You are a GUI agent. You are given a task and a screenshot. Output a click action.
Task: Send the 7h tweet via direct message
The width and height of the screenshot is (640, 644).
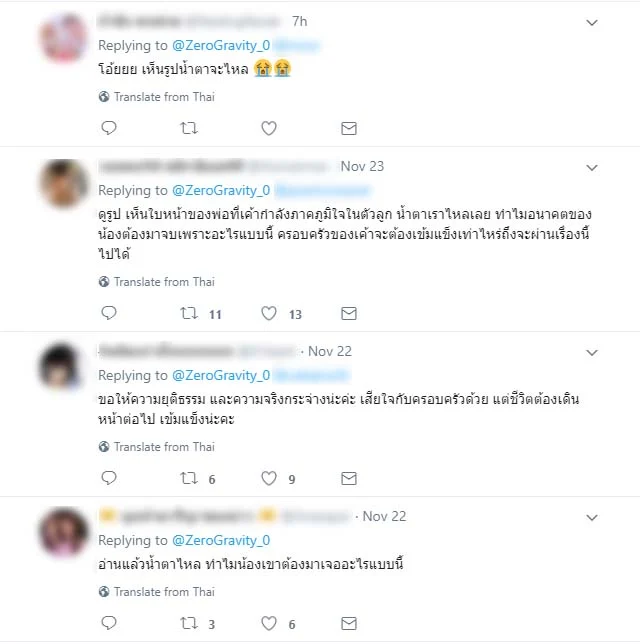point(349,129)
